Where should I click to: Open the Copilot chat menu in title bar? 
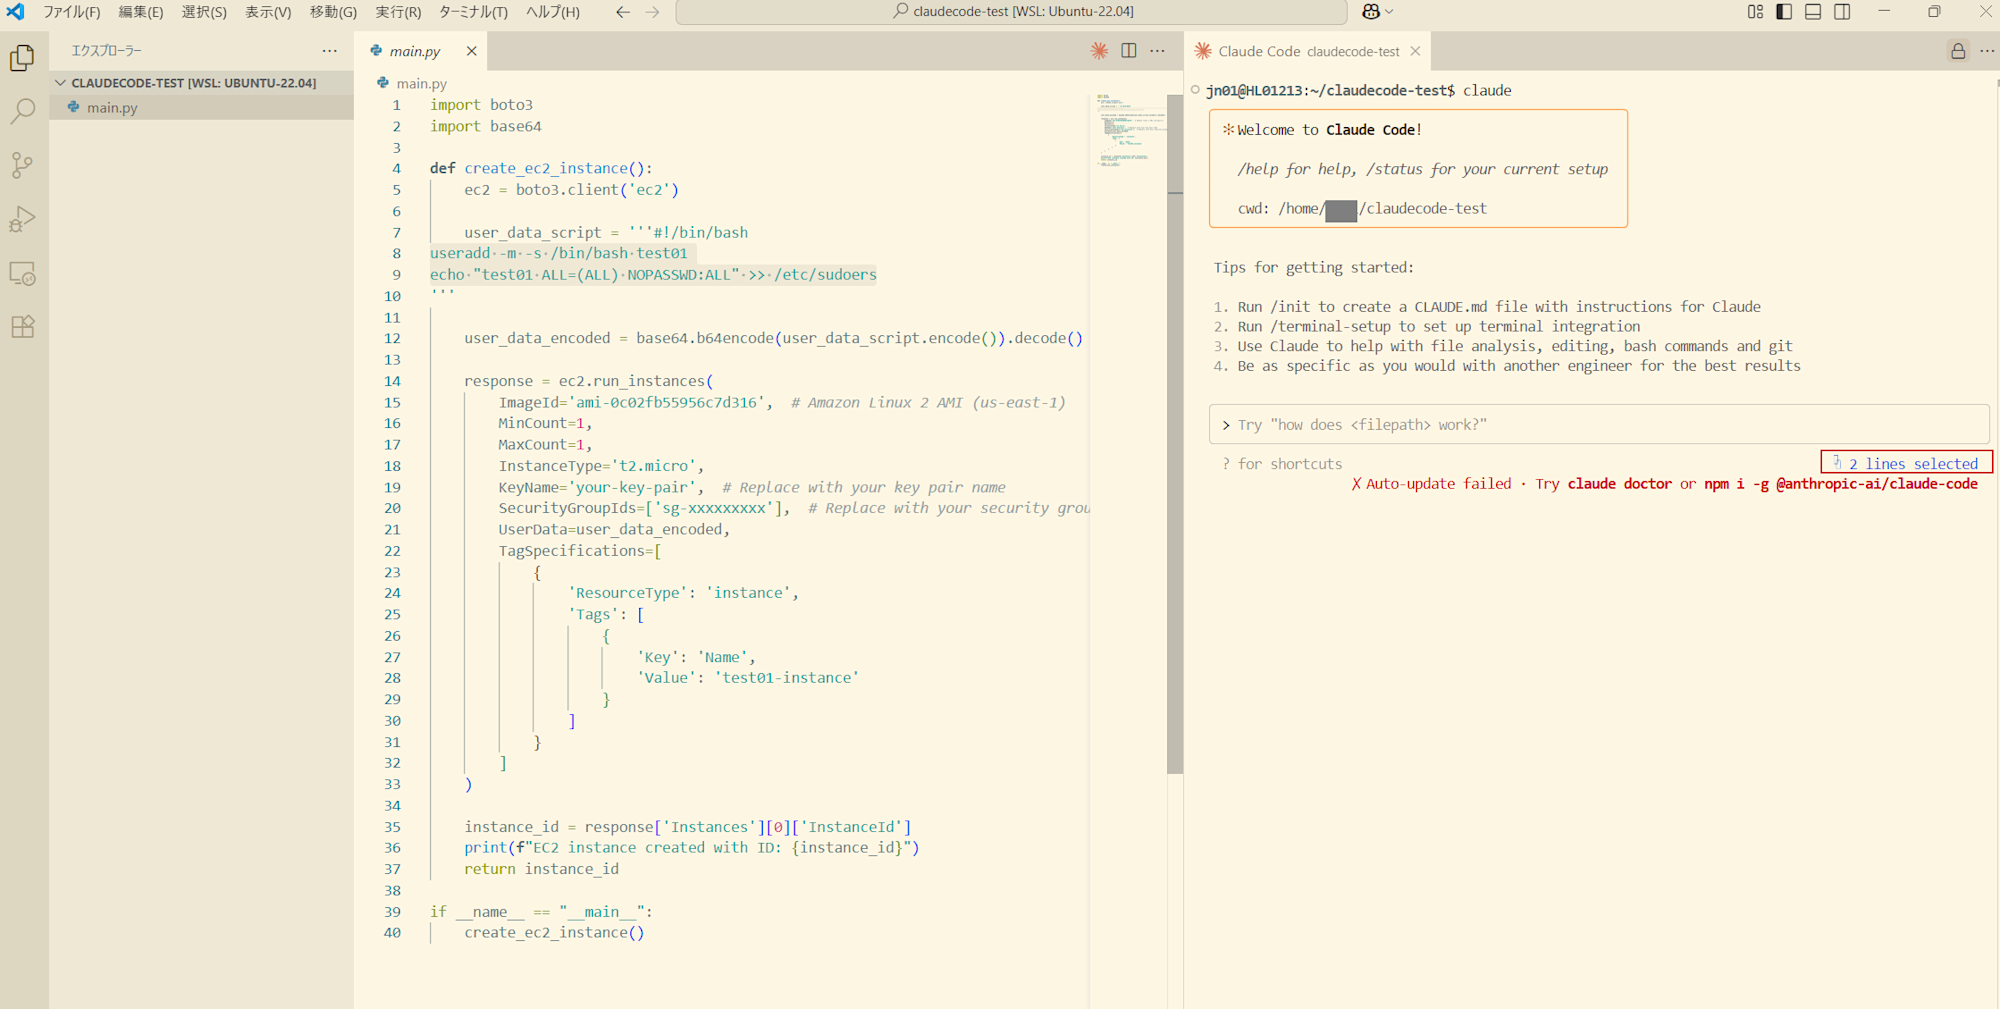(1377, 12)
